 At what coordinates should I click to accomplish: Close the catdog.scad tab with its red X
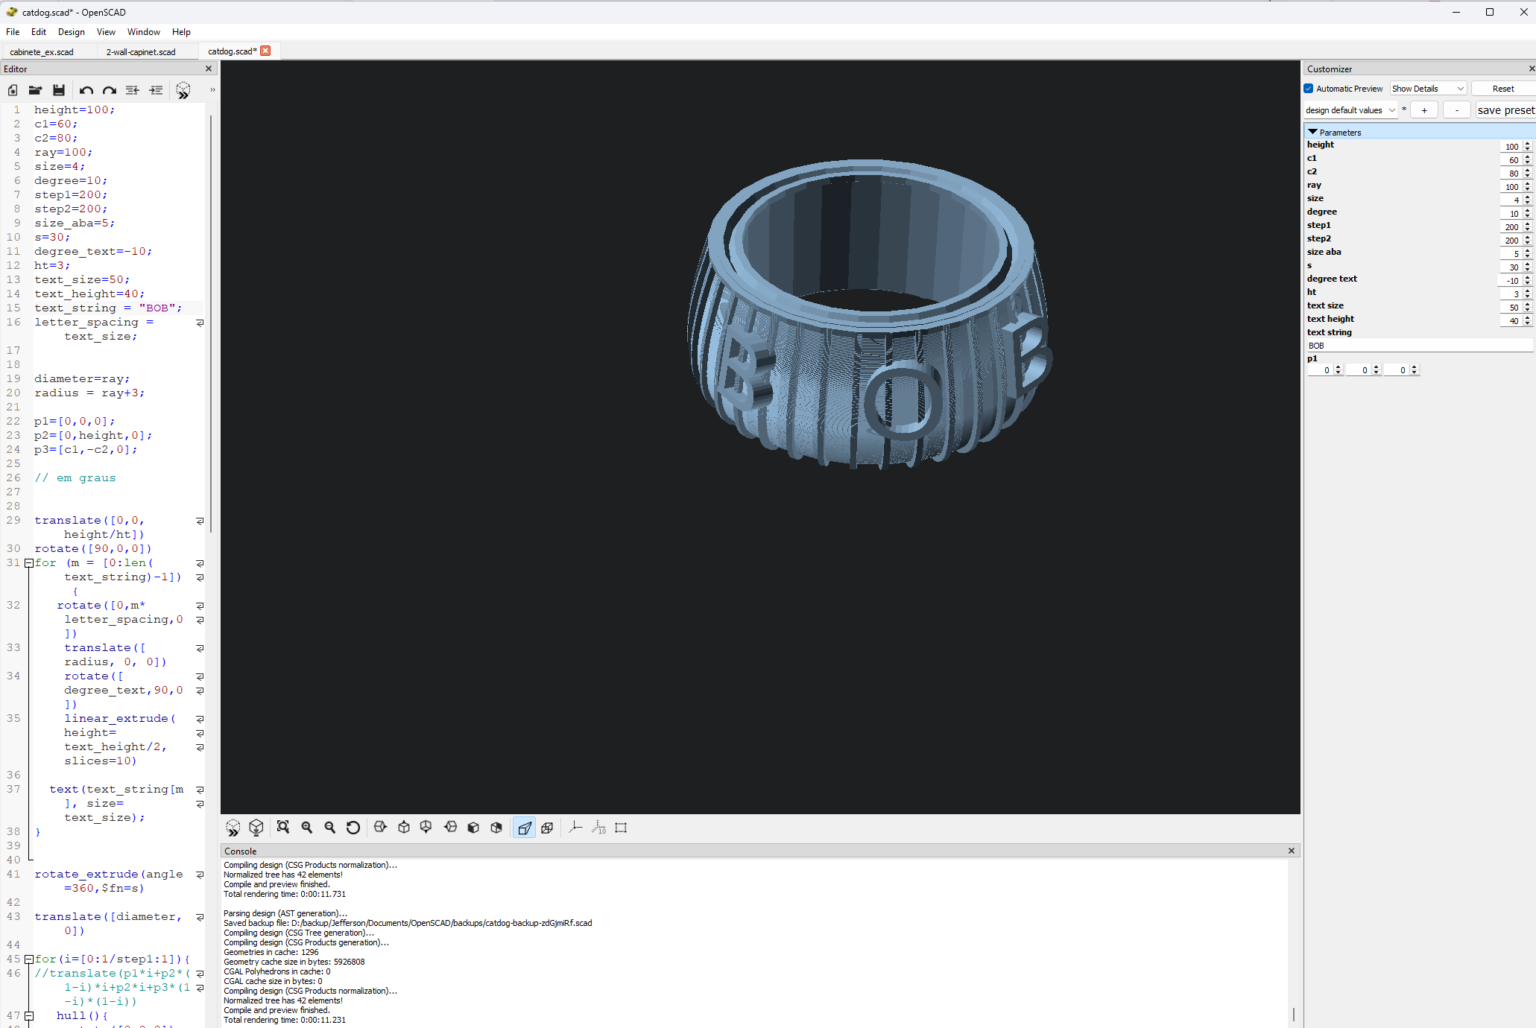click(265, 51)
